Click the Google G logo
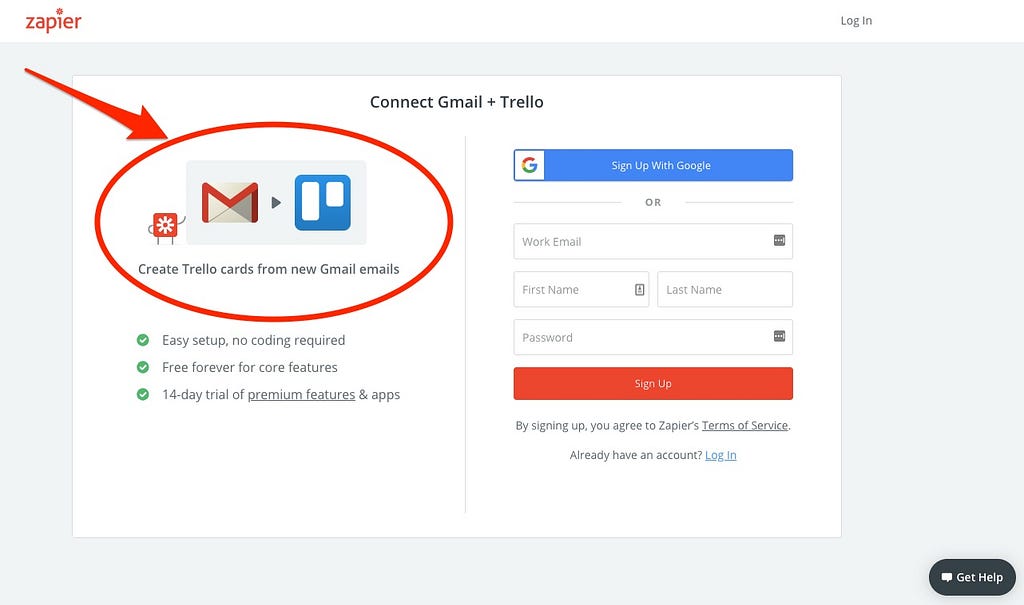 530,165
